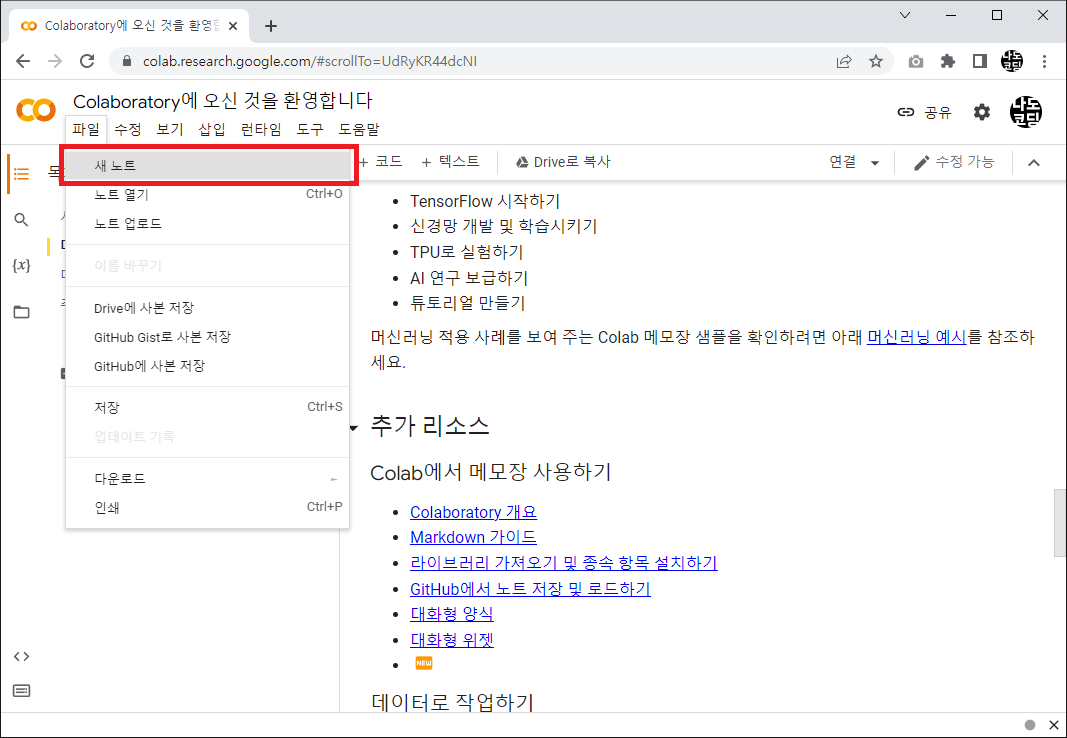
Task: Open the 수정 가능 editing mode selector
Action: pos(953,163)
